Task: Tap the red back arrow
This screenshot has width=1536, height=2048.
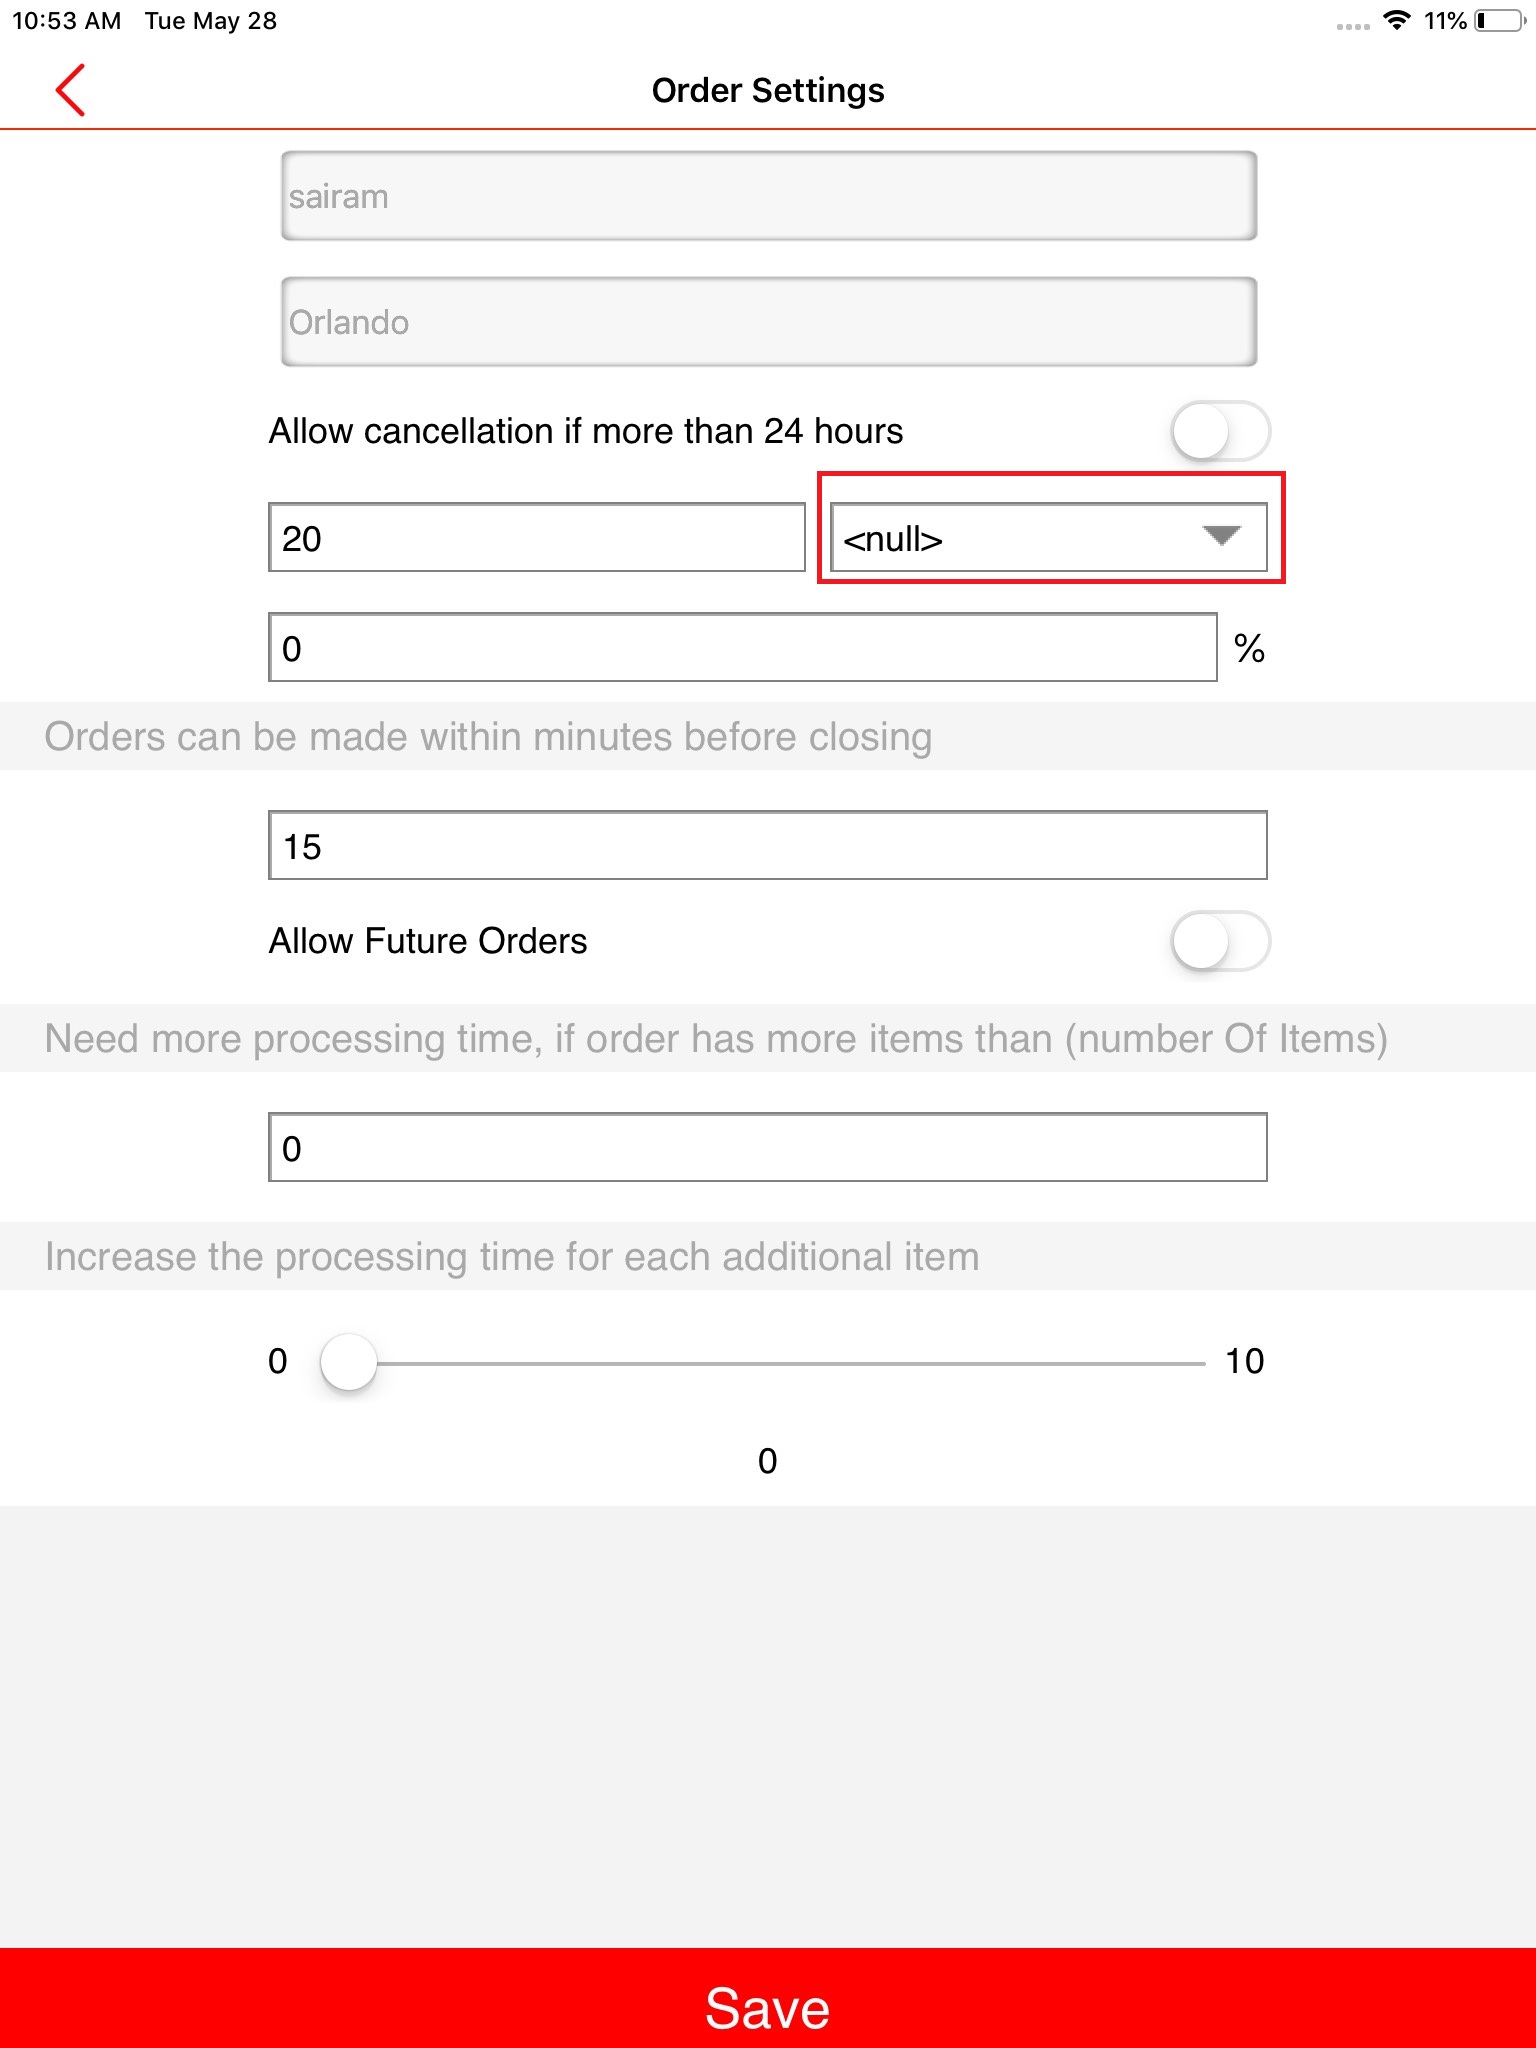Action: coord(70,90)
